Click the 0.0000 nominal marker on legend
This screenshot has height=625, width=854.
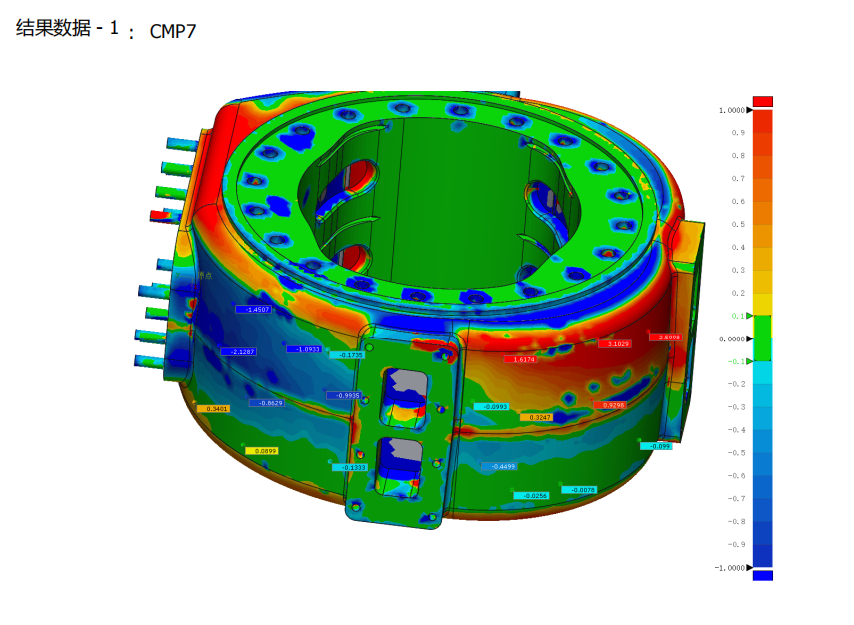[x=749, y=339]
